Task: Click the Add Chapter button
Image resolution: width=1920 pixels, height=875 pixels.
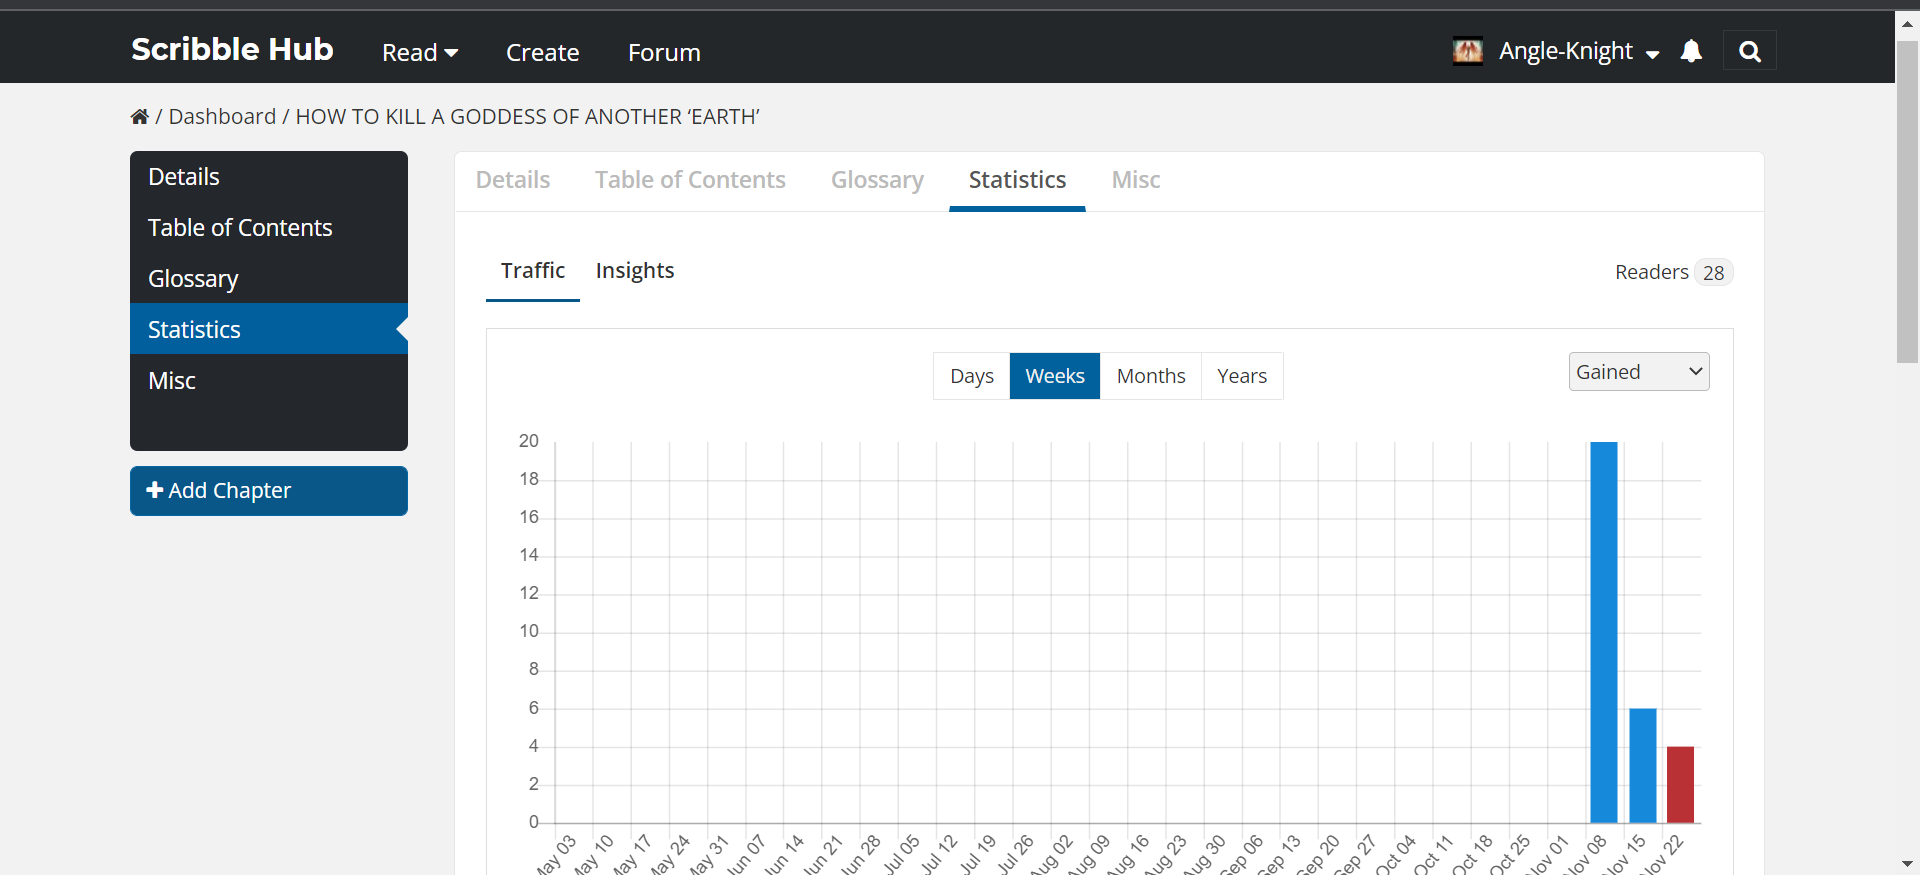Action: click(269, 491)
